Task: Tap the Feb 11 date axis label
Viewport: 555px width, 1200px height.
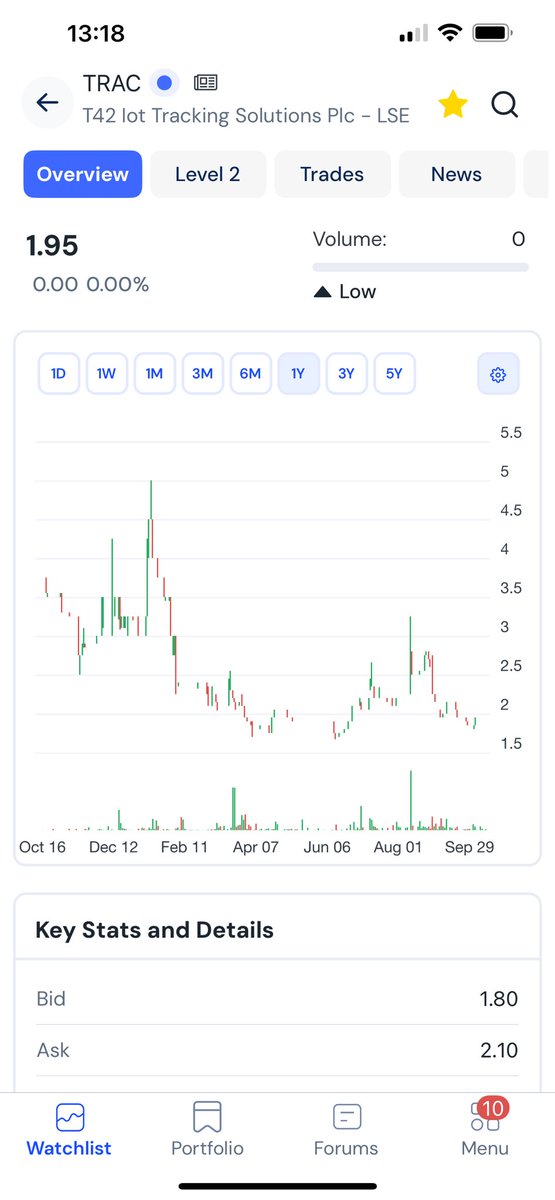Action: [x=184, y=847]
